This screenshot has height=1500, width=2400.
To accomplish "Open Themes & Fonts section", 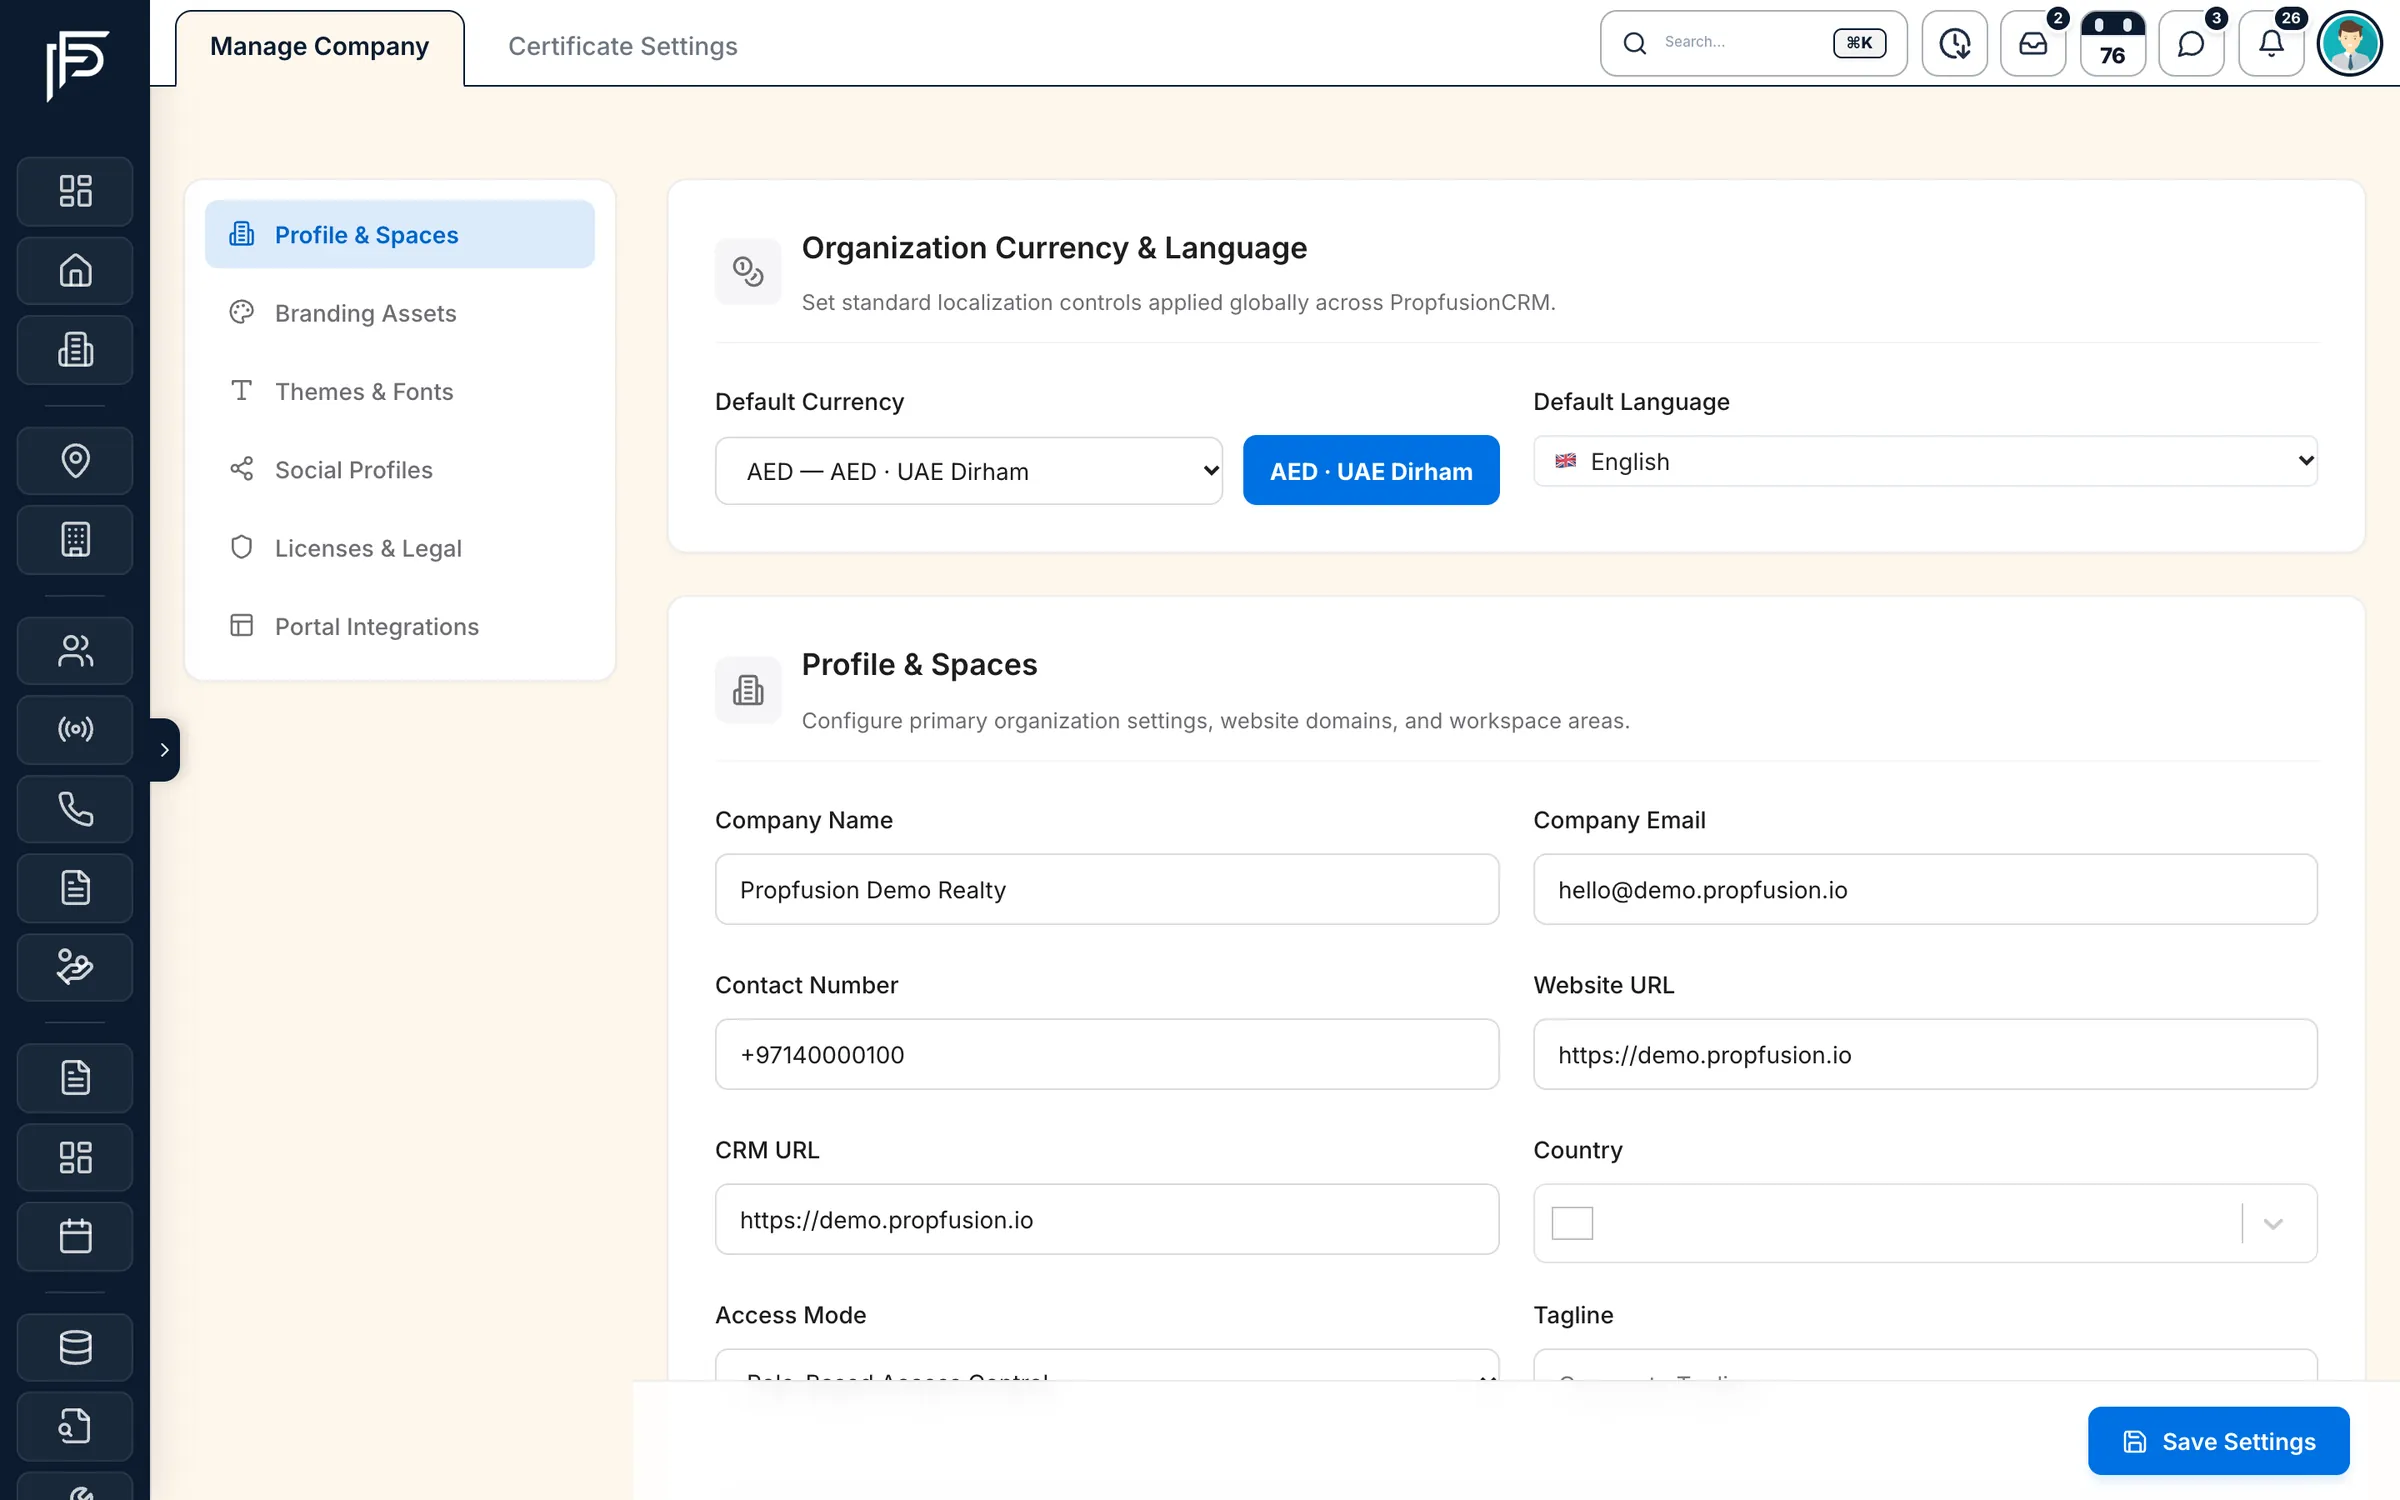I will [x=399, y=391].
